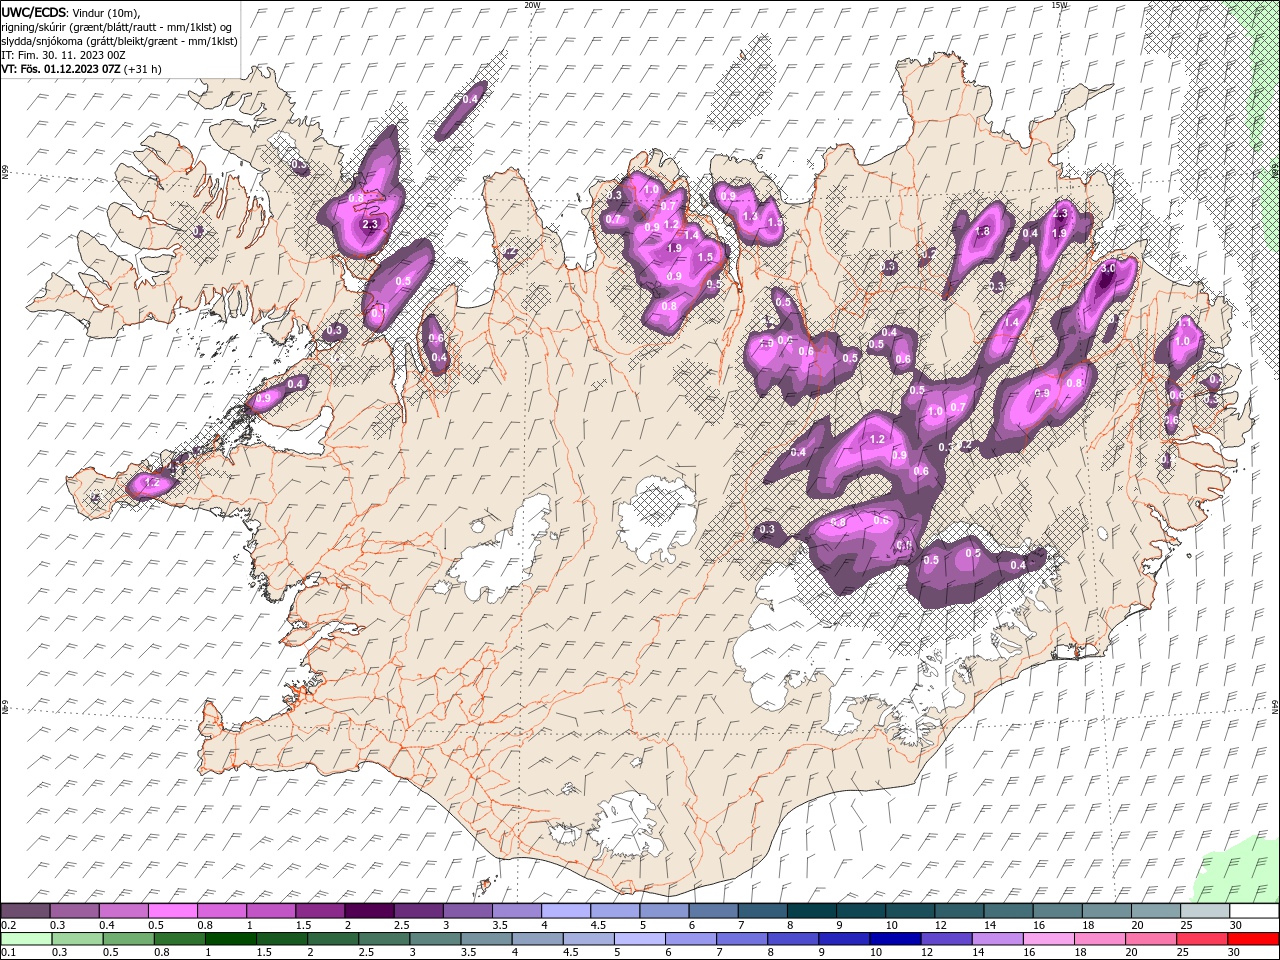Click the "15W" longitude label
This screenshot has width=1280, height=960.
pos(1059,5)
